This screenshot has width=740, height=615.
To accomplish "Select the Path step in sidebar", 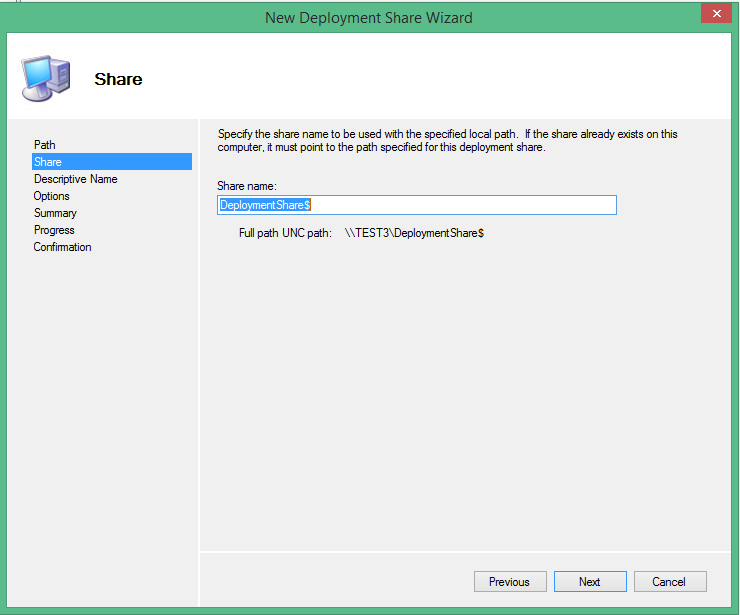I will pyautogui.click(x=45, y=145).
